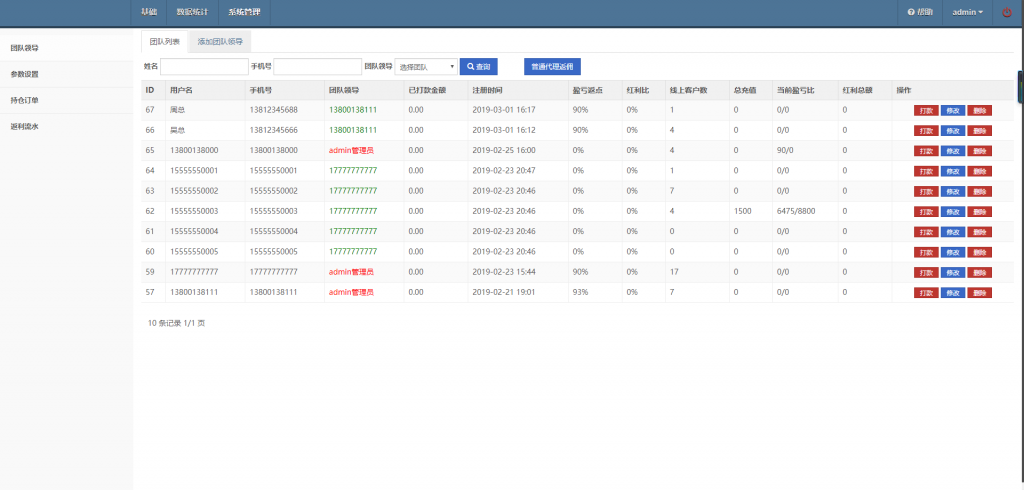
Task: Switch to the 添加团队领导 tab
Action: (219, 41)
